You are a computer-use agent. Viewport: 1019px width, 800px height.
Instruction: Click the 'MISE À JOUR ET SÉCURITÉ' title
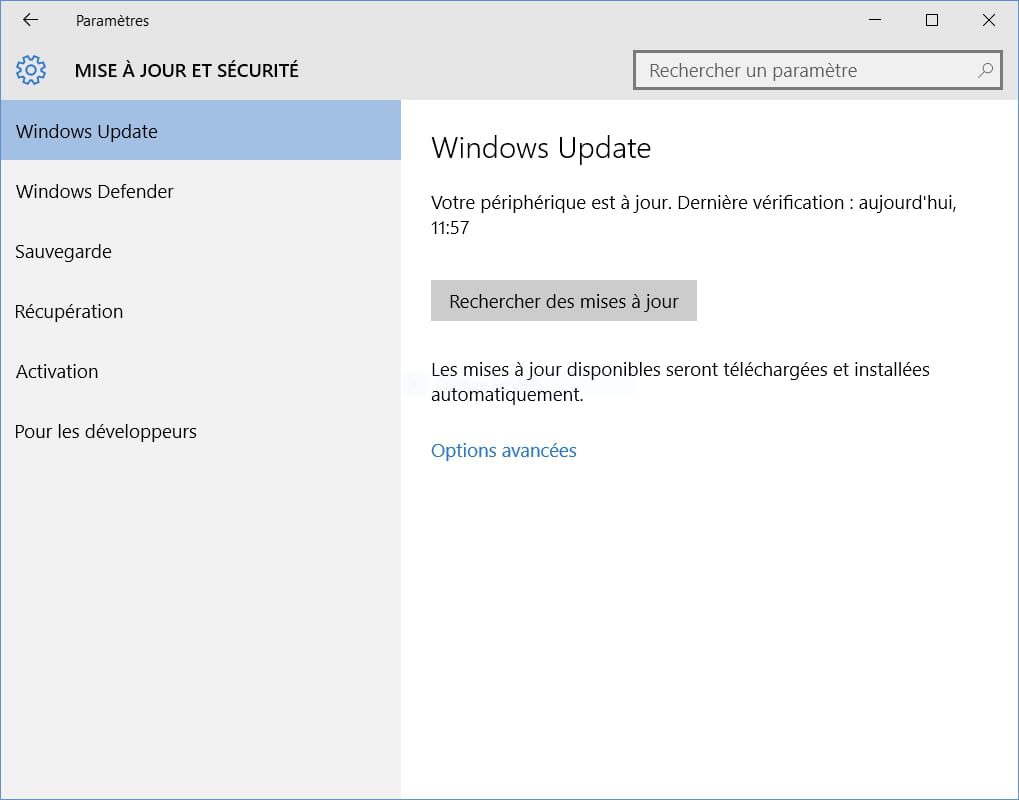coord(187,70)
